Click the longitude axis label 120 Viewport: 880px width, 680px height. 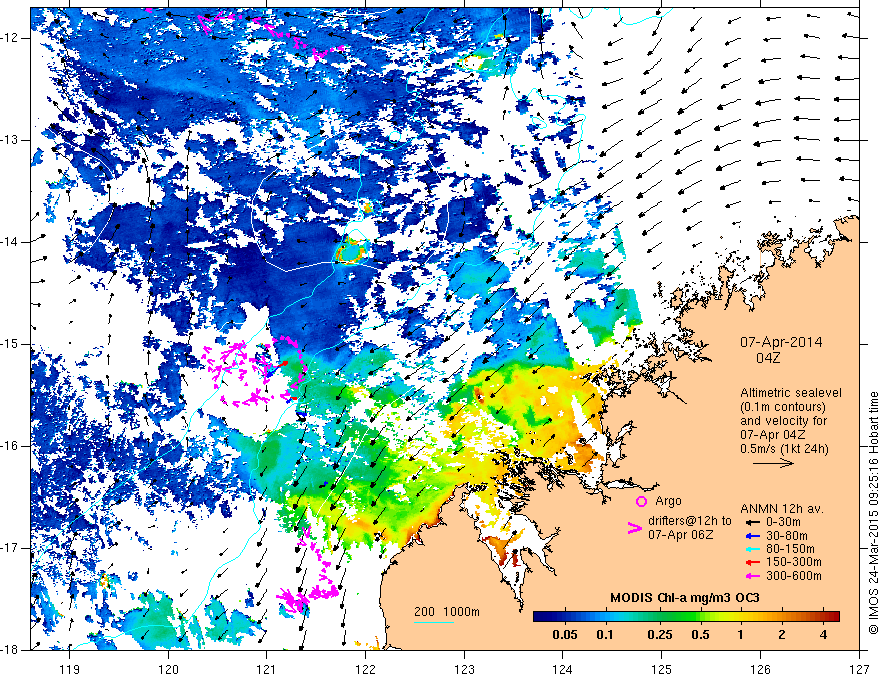(168, 669)
